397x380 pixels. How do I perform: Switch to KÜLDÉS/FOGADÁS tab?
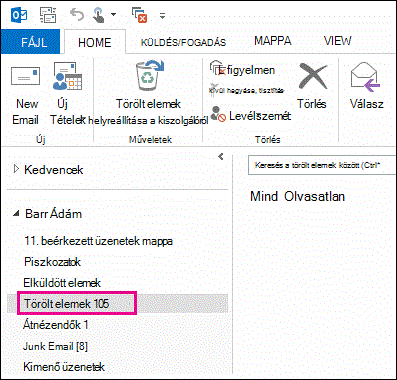183,42
